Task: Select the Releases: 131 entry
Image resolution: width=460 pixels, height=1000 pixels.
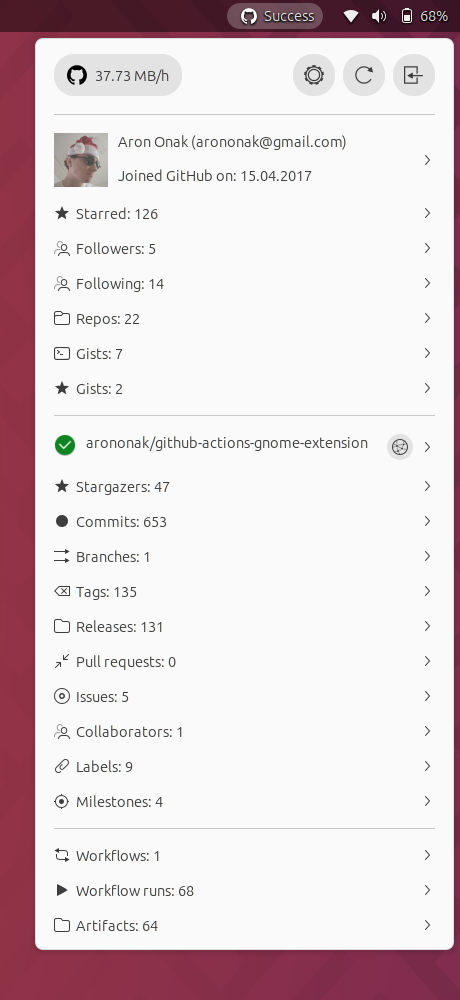Action: pos(244,626)
